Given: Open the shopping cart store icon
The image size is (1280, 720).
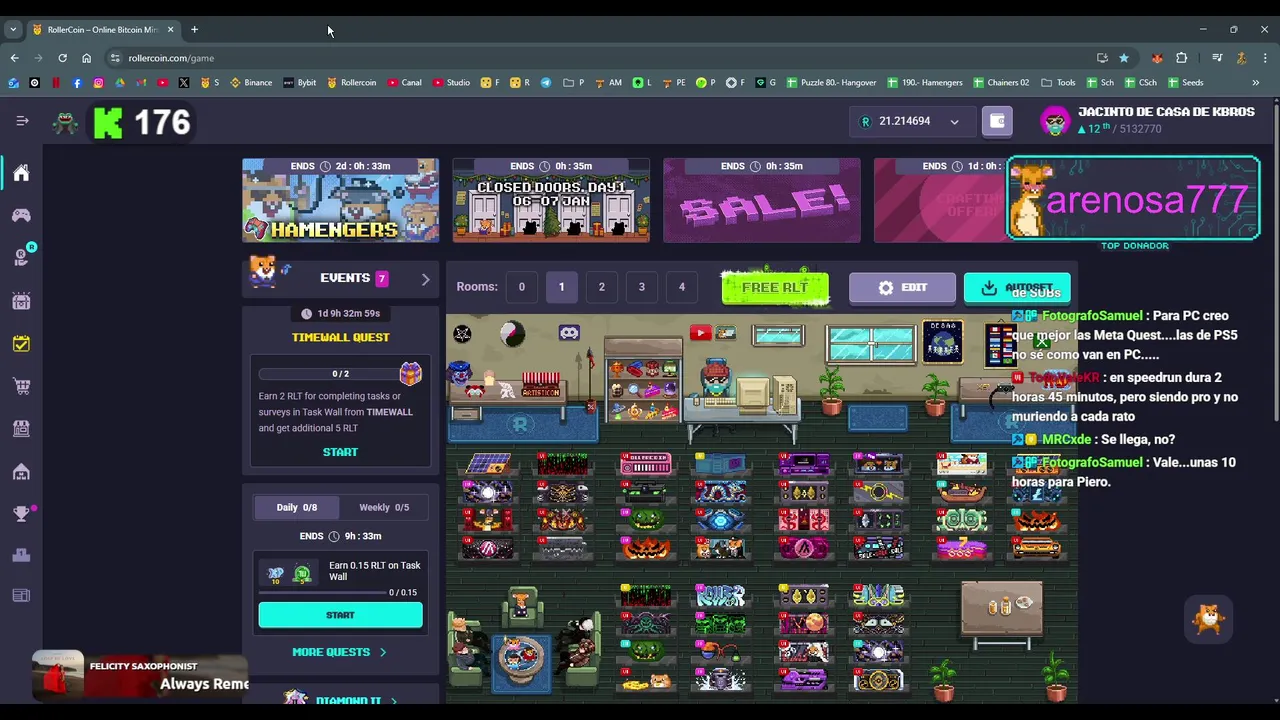Looking at the screenshot, I should [21, 386].
